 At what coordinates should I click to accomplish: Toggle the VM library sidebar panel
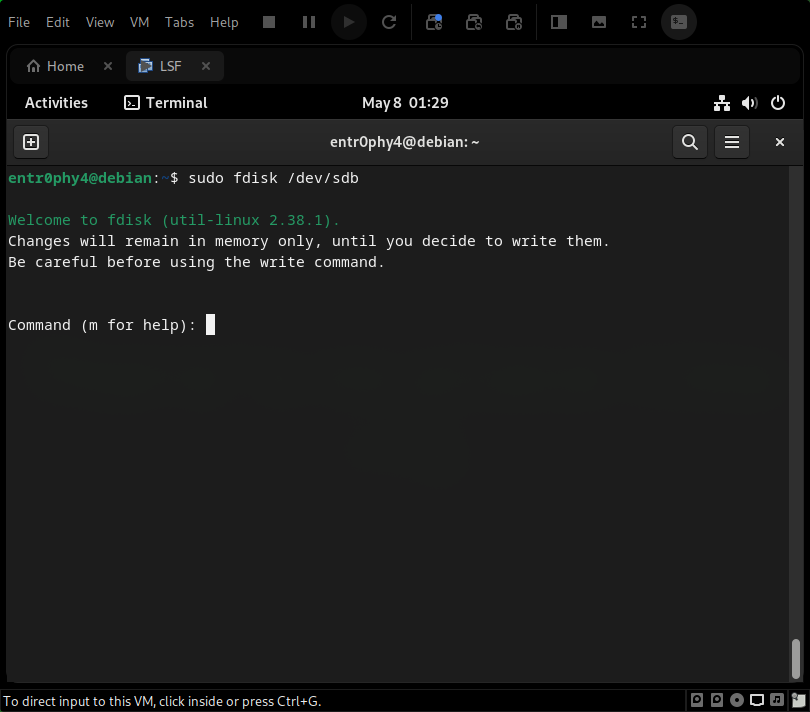click(x=558, y=21)
